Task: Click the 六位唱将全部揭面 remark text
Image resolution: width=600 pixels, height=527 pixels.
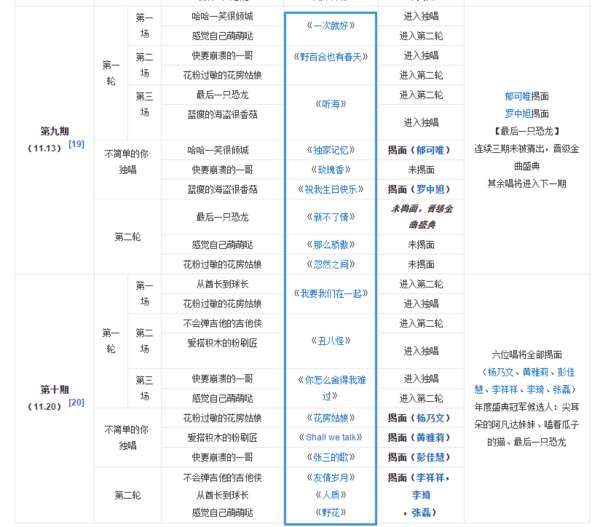Action: [527, 355]
